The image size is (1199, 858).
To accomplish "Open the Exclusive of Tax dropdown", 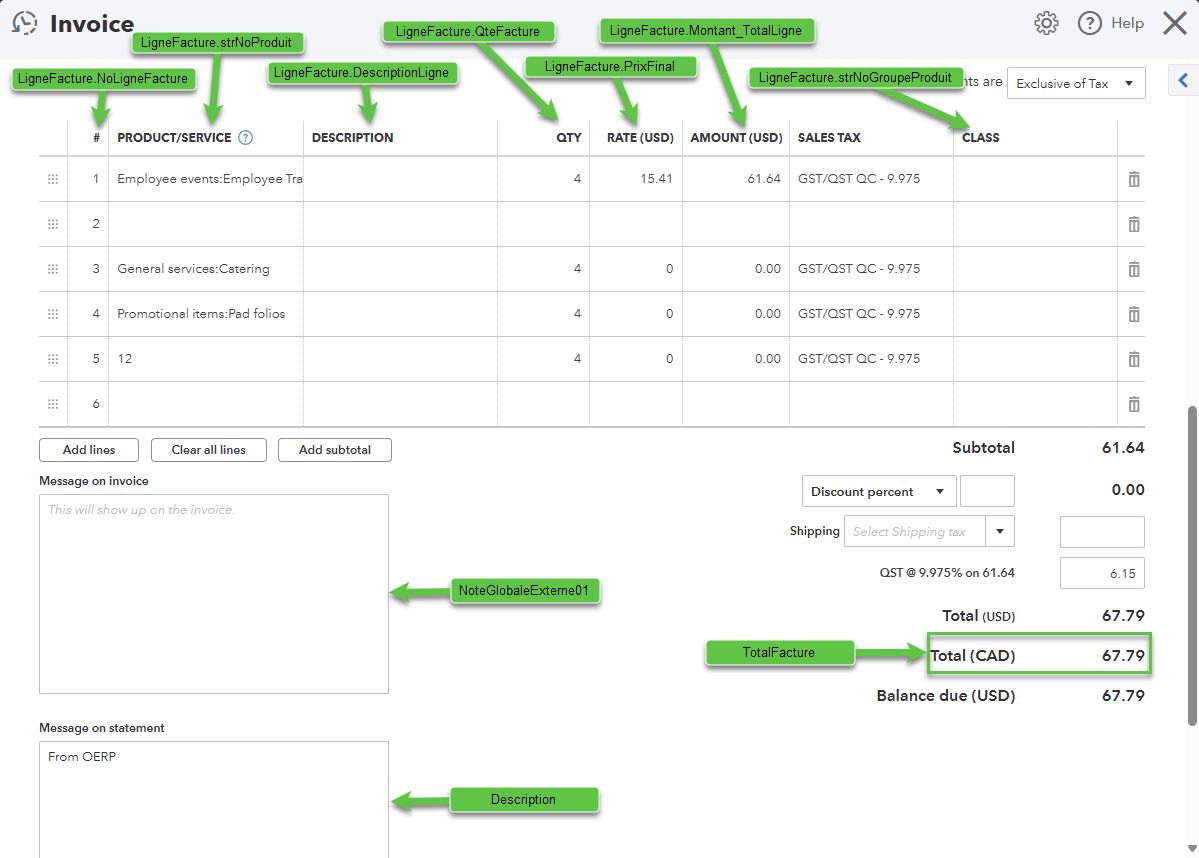I will 1075,84.
